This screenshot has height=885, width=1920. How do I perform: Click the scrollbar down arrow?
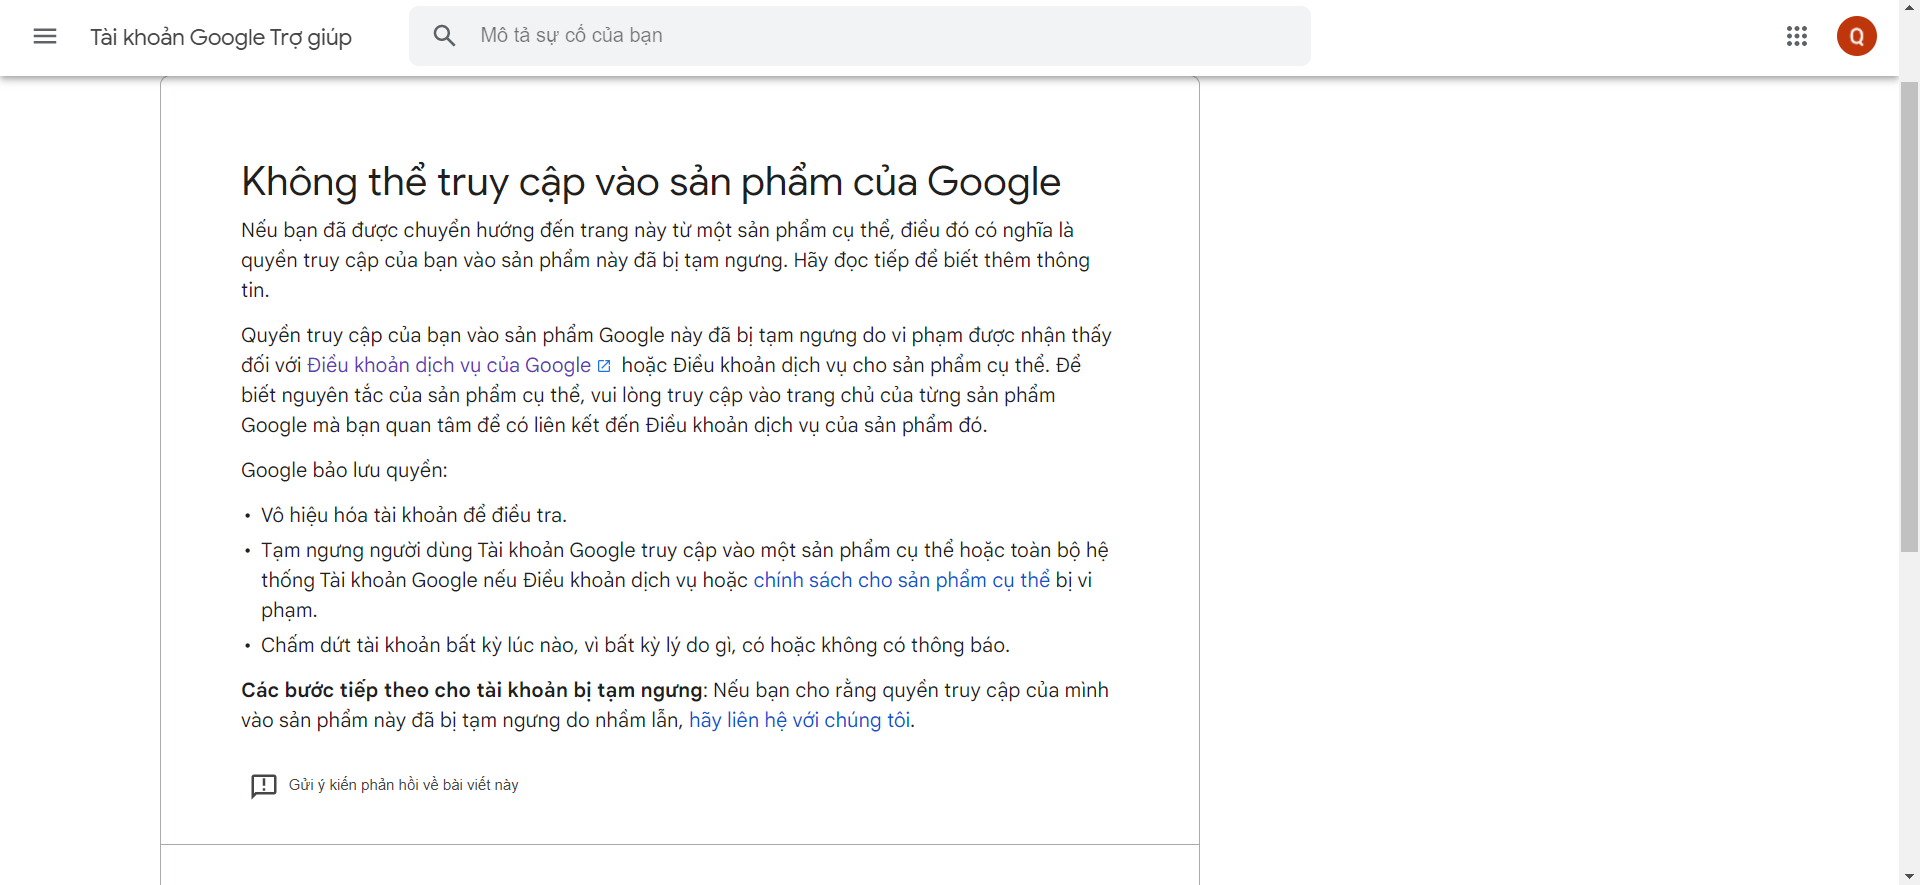point(1909,876)
